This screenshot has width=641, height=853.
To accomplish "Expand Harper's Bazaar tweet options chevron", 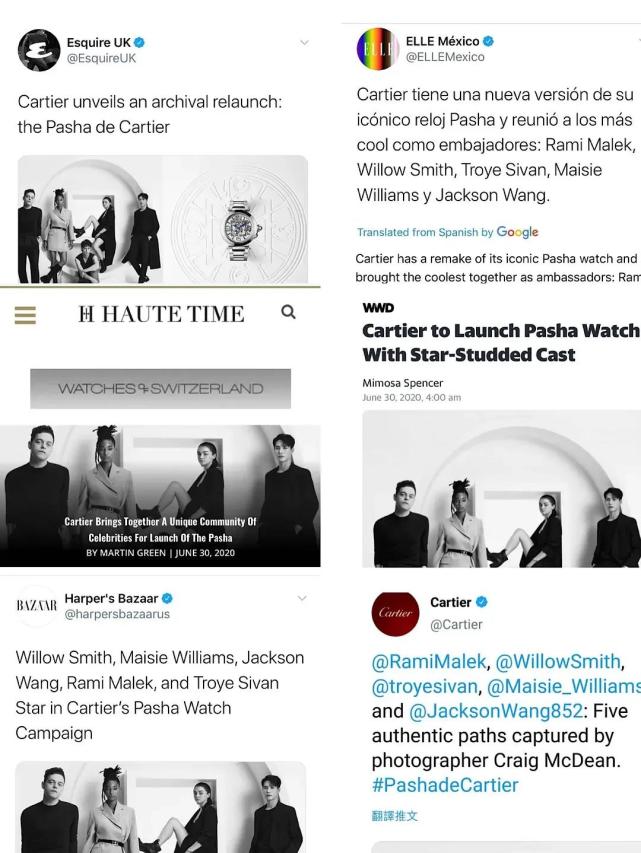I will [x=303, y=598].
